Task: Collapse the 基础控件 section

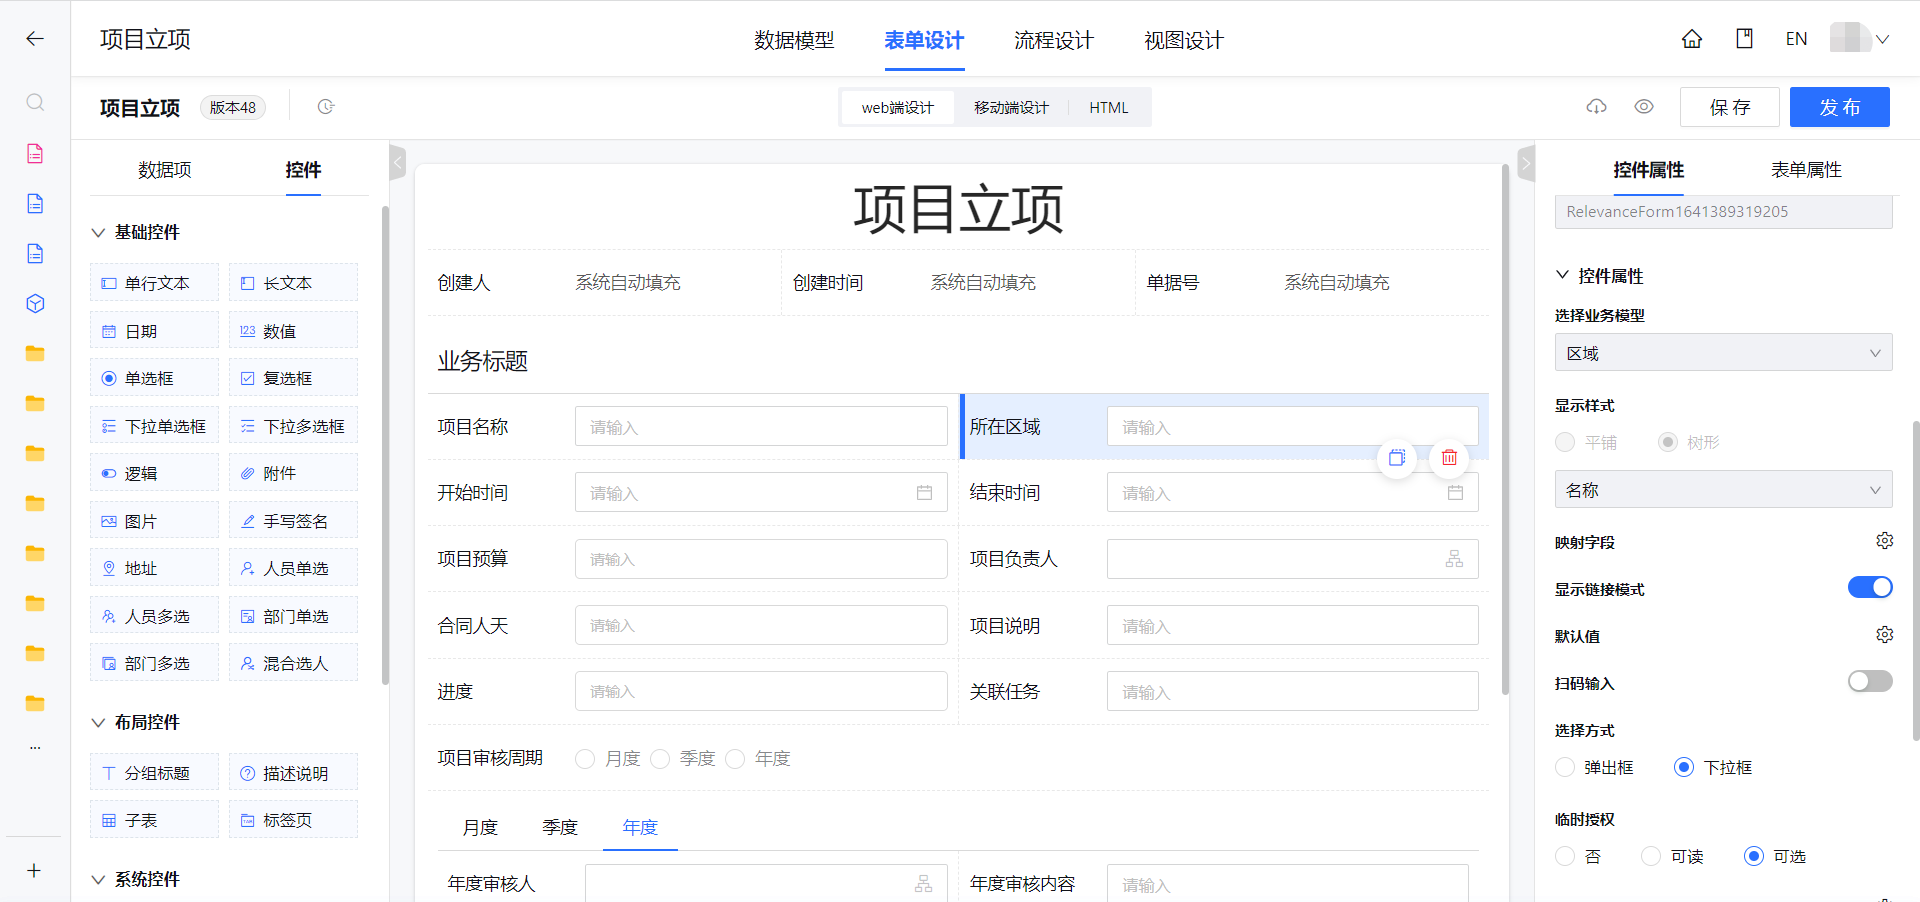Action: [x=98, y=232]
